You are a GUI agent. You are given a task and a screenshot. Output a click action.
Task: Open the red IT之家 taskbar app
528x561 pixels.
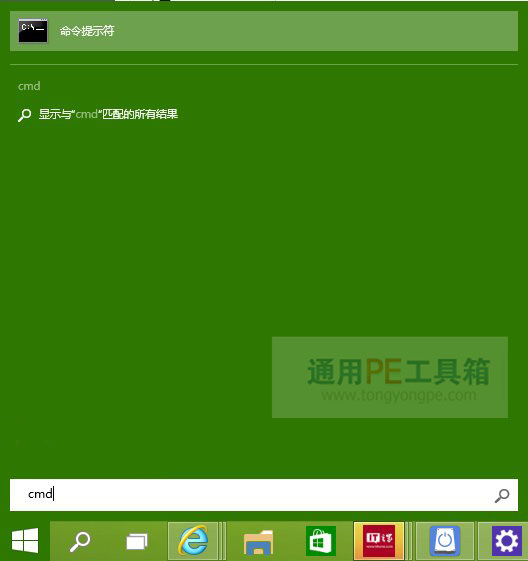point(379,541)
